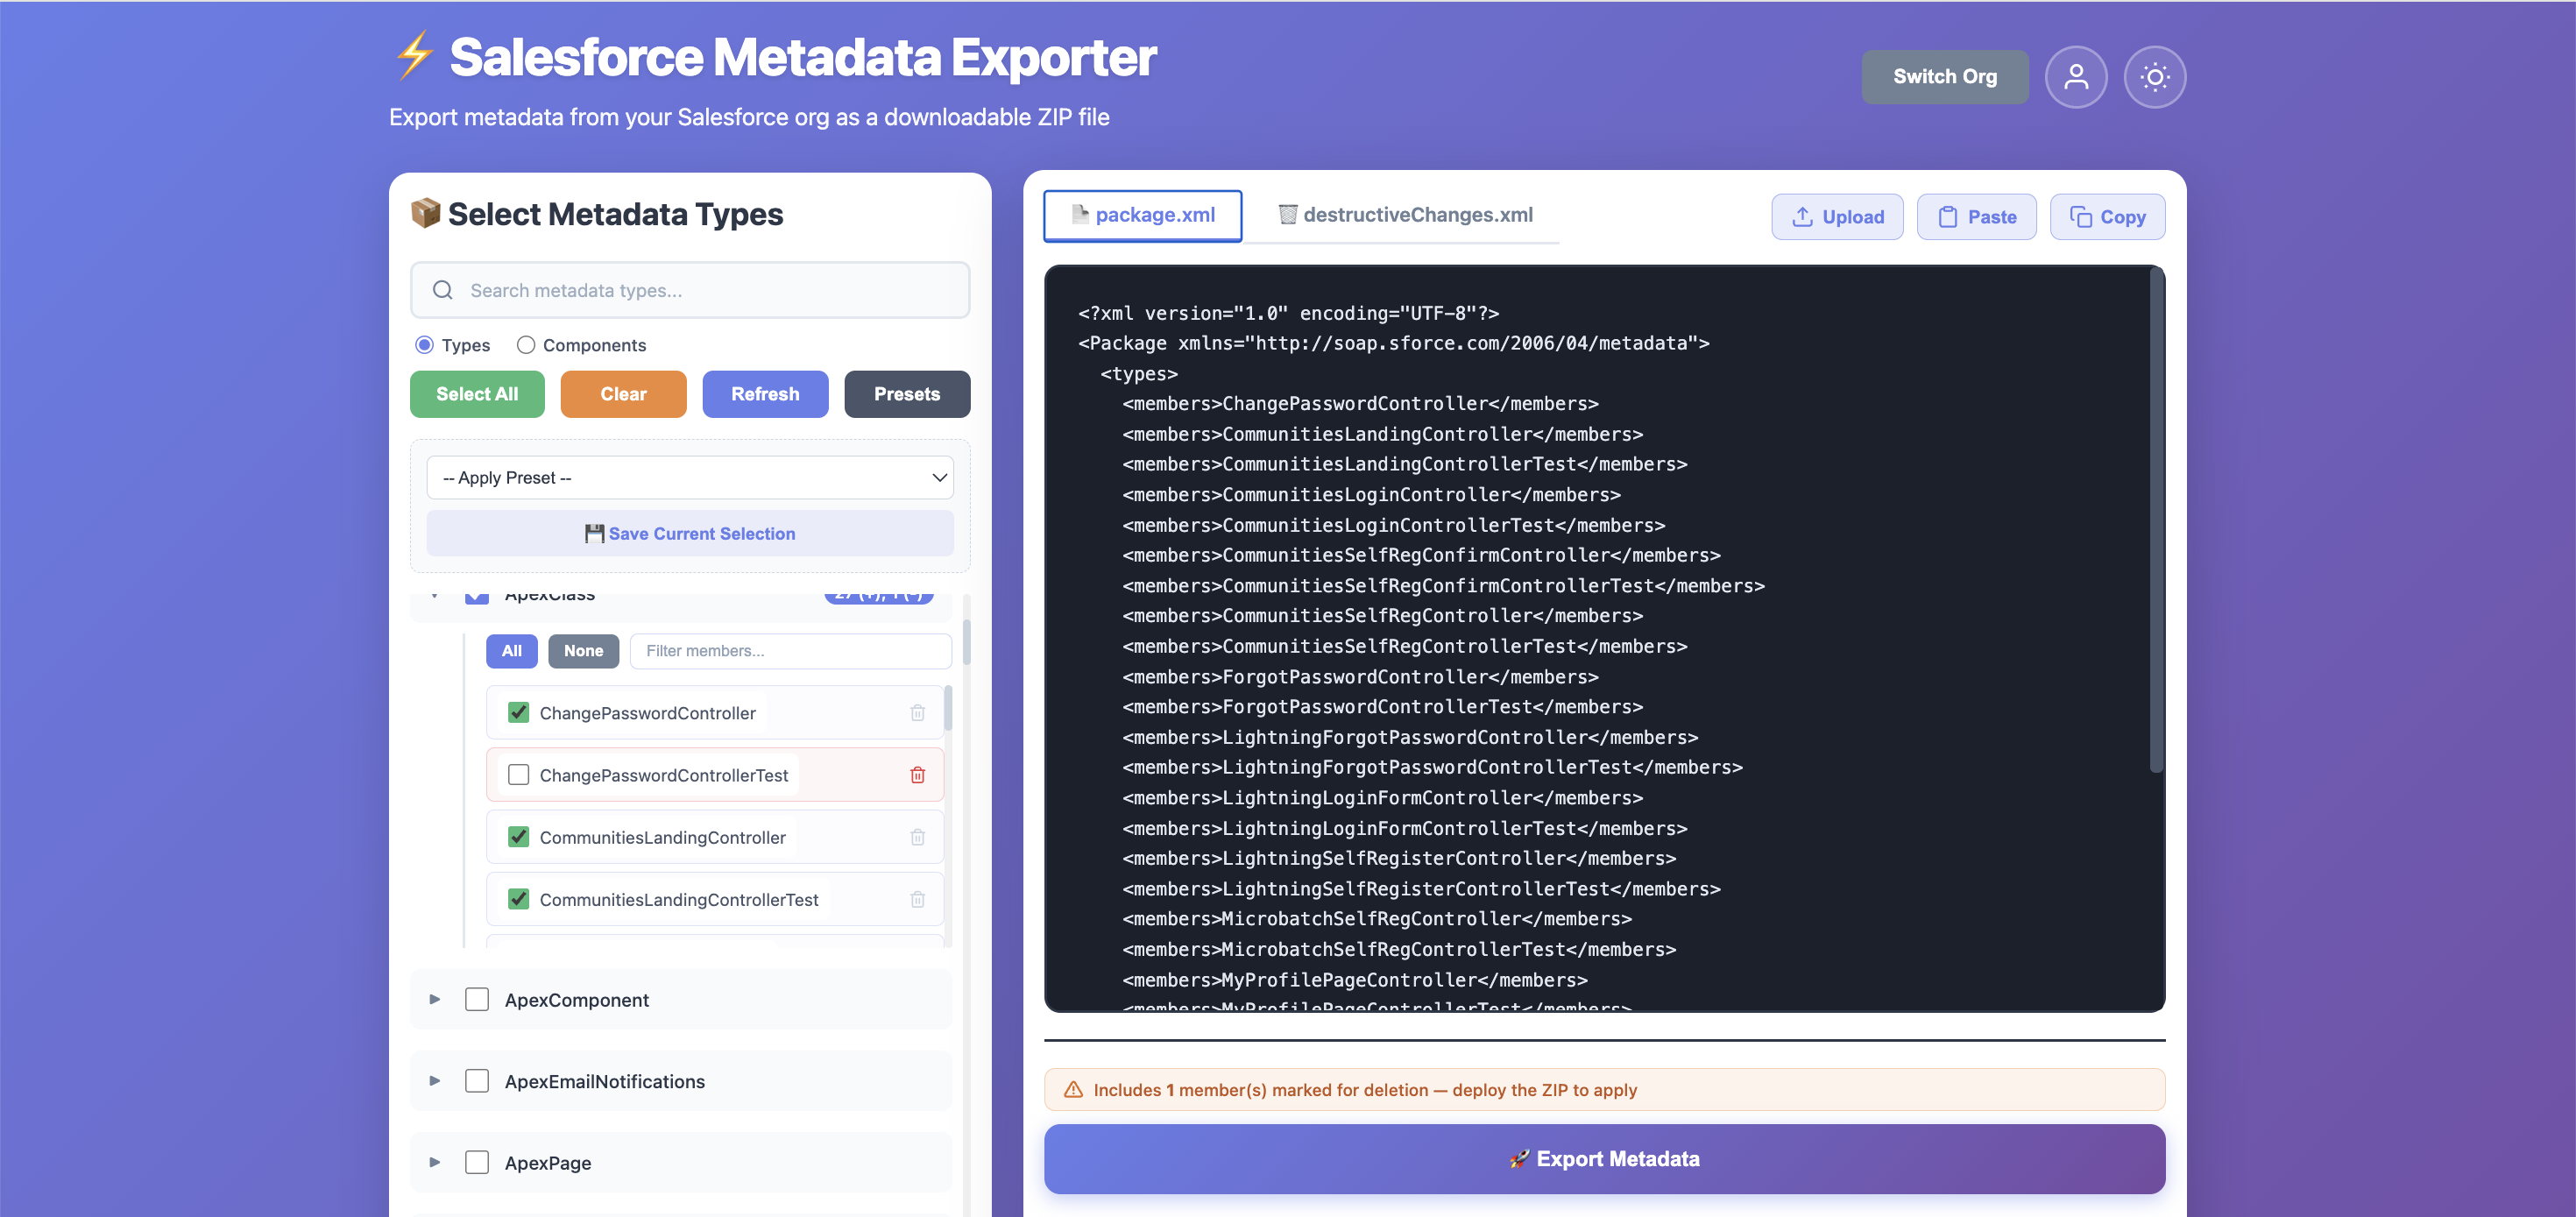The width and height of the screenshot is (2576, 1217).
Task: Expand the ApexComponent tree node
Action: click(435, 999)
